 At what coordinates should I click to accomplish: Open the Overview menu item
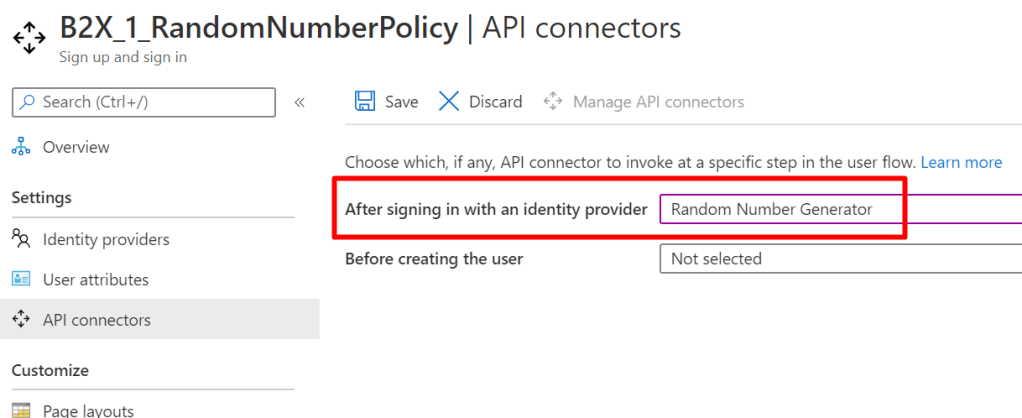coord(76,147)
